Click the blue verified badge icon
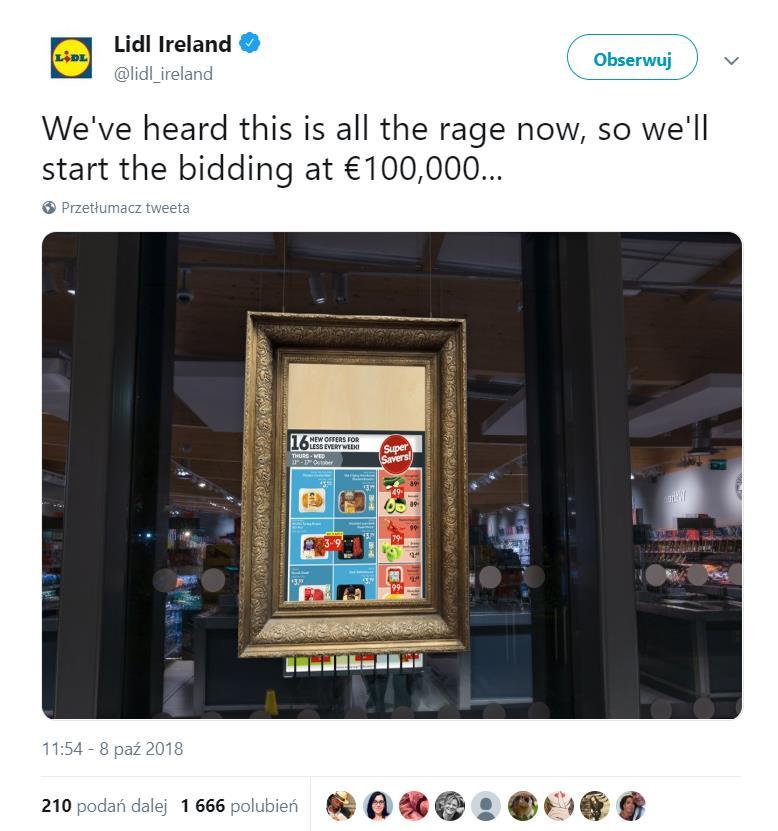This screenshot has width=778, height=831. point(250,43)
